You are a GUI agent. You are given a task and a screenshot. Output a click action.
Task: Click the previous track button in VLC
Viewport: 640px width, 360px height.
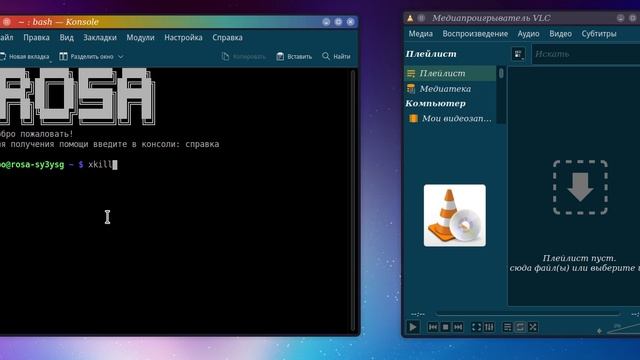[433, 327]
